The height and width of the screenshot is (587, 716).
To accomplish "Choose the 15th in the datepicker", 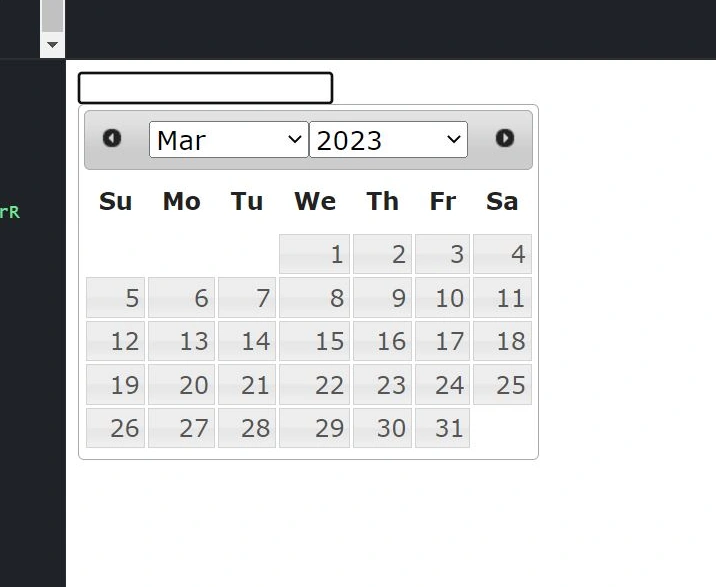I will 314,341.
